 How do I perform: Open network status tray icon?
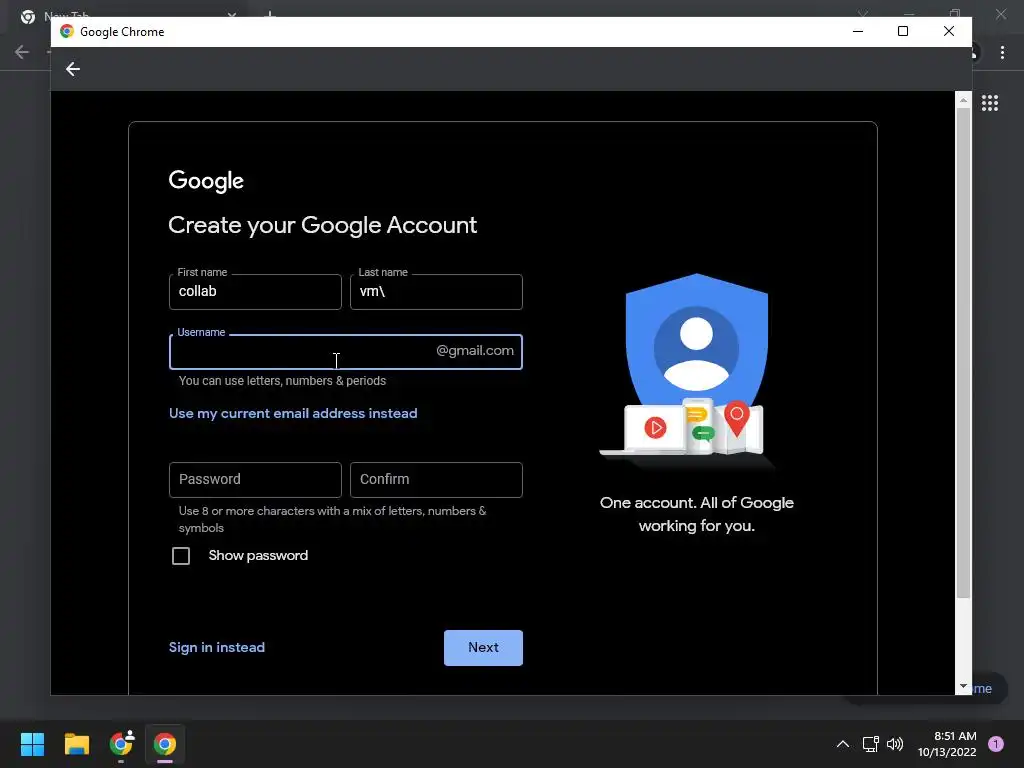(x=870, y=744)
